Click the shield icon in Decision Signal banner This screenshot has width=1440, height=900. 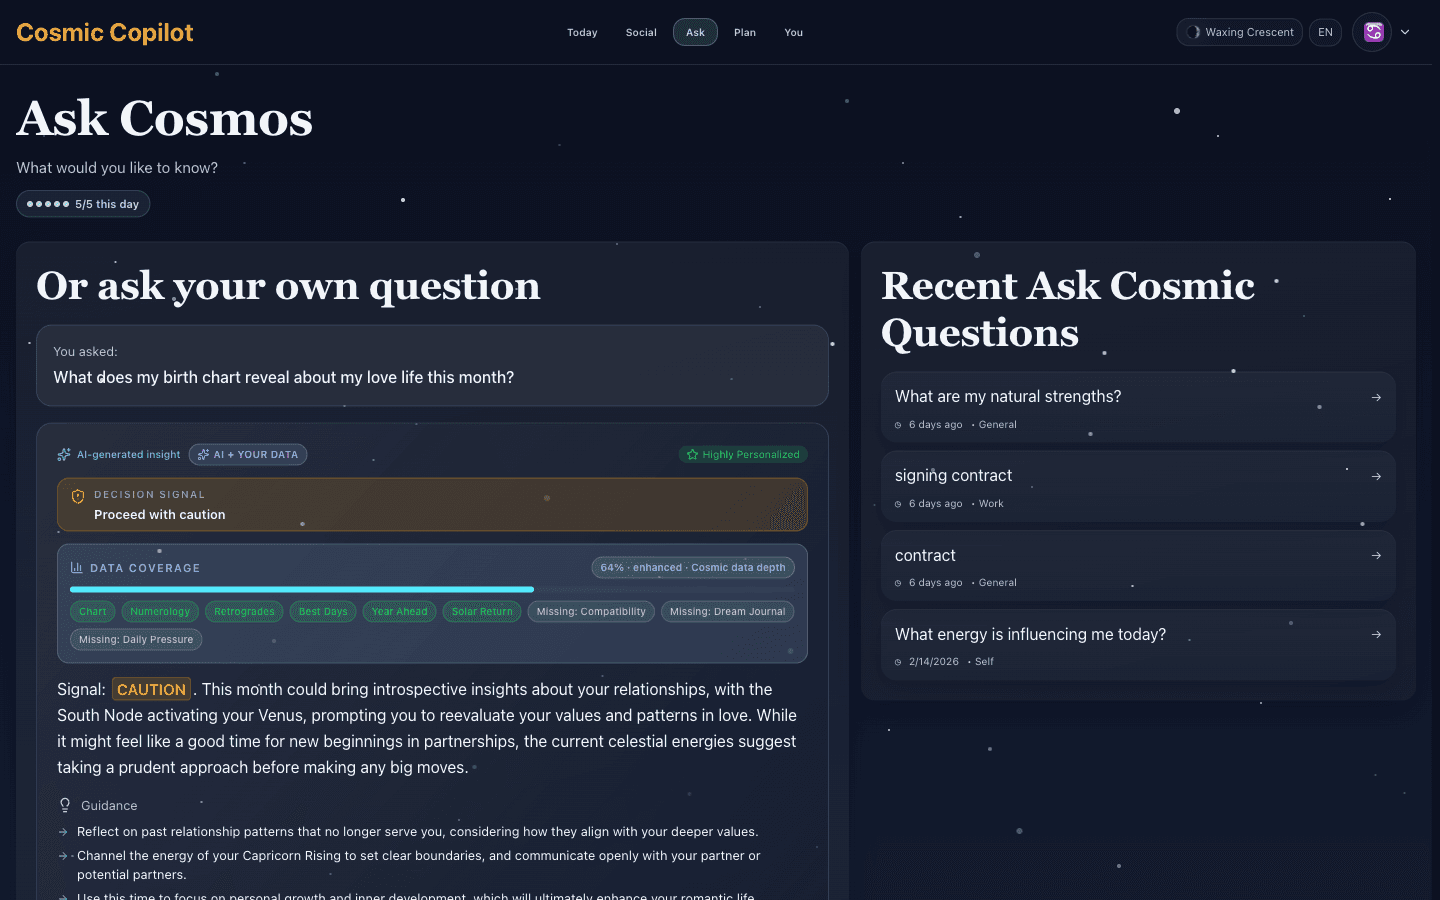point(78,496)
